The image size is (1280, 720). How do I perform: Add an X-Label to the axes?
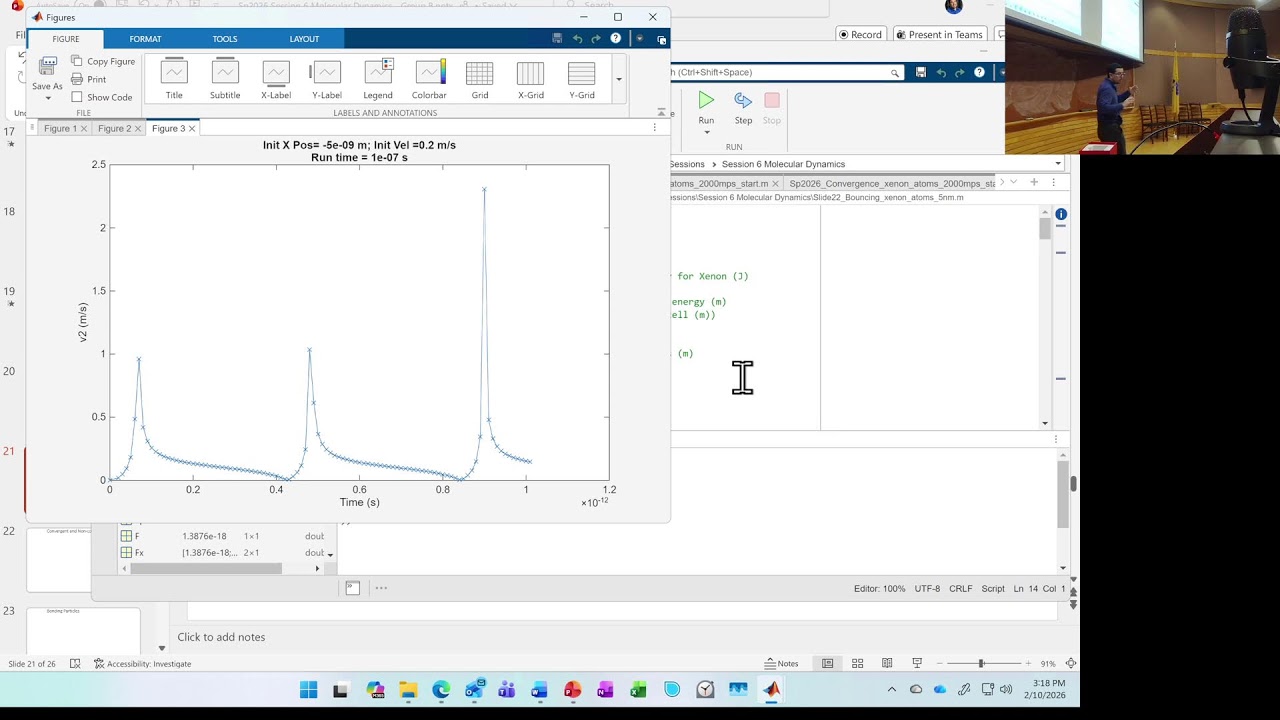tap(276, 79)
